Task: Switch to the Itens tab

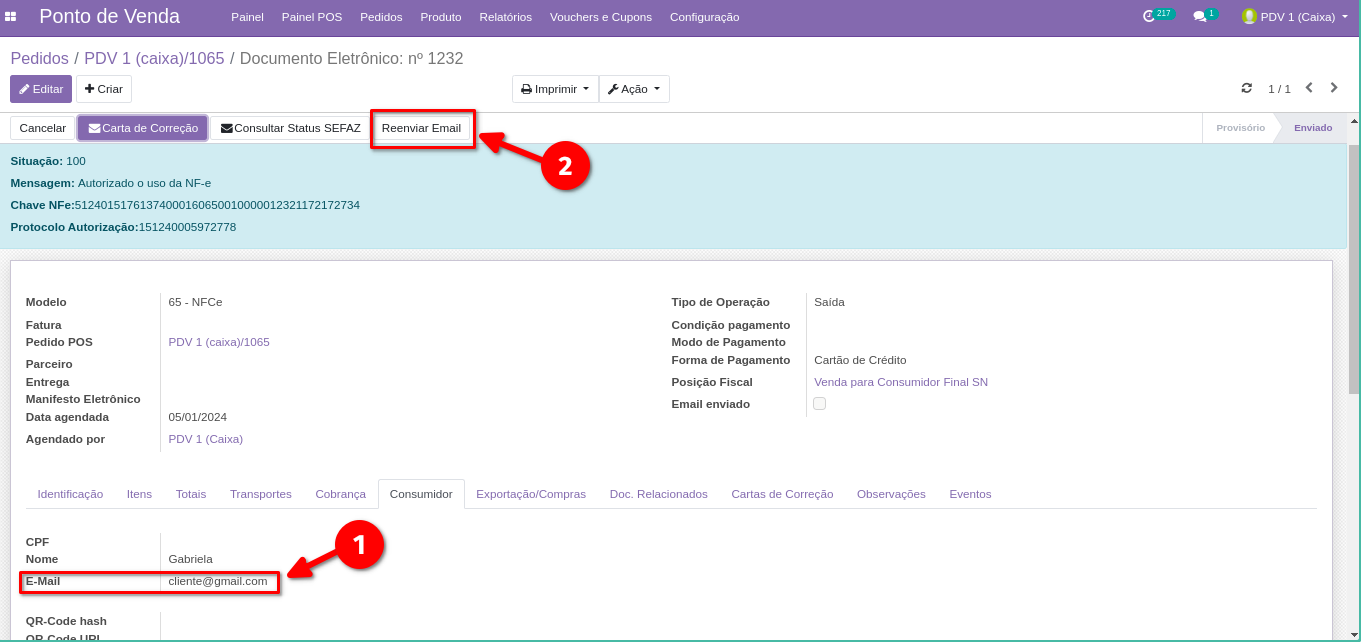Action: [139, 494]
